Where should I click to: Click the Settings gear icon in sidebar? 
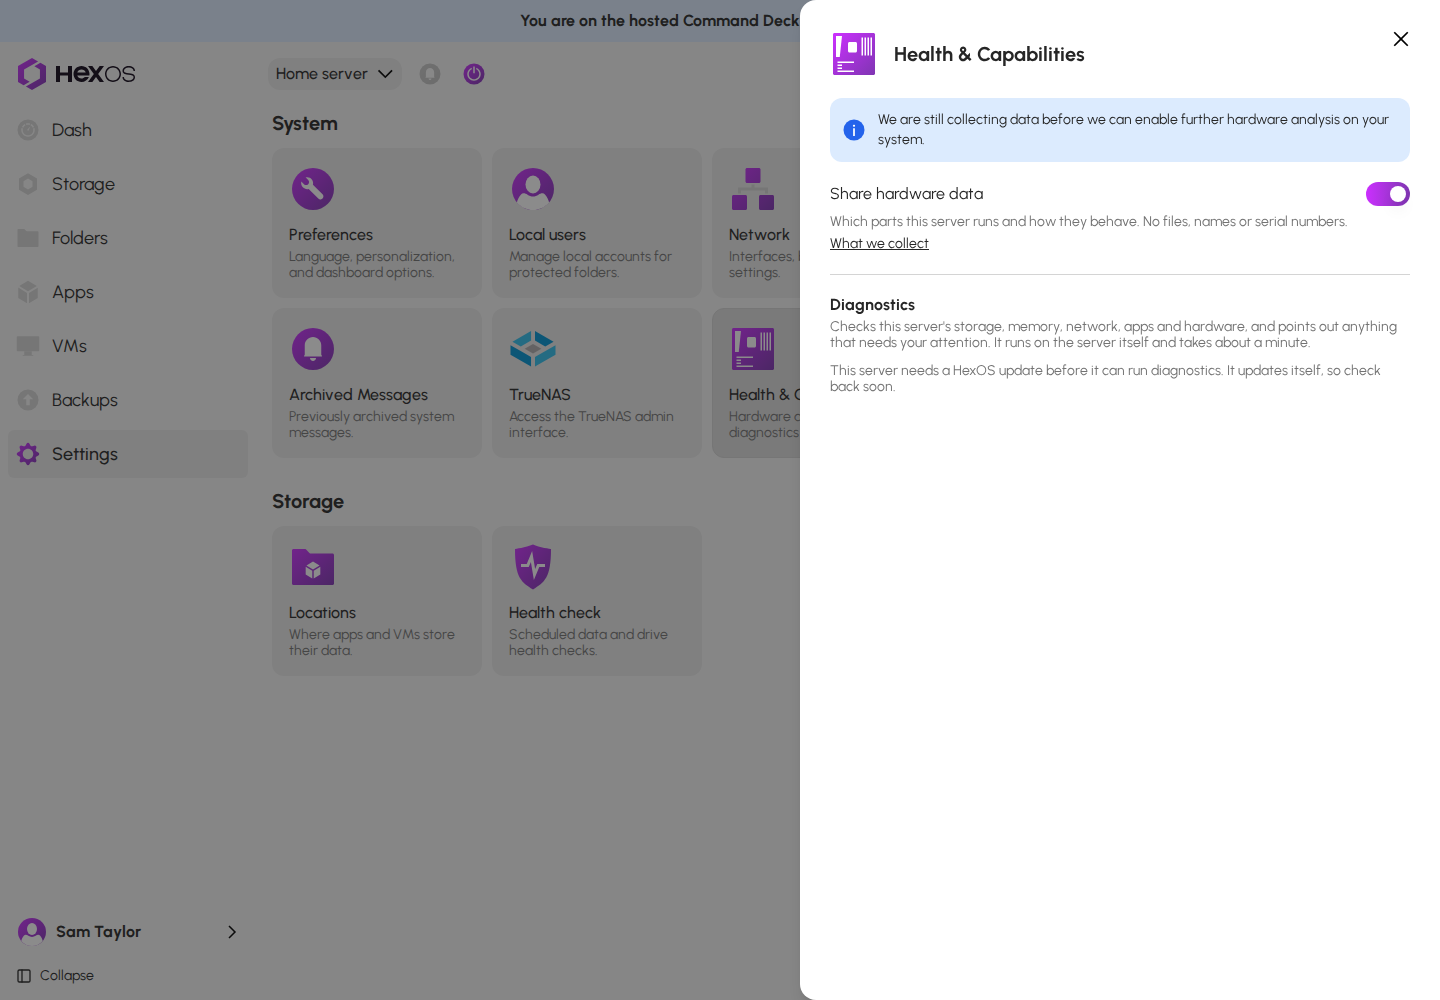coord(28,454)
